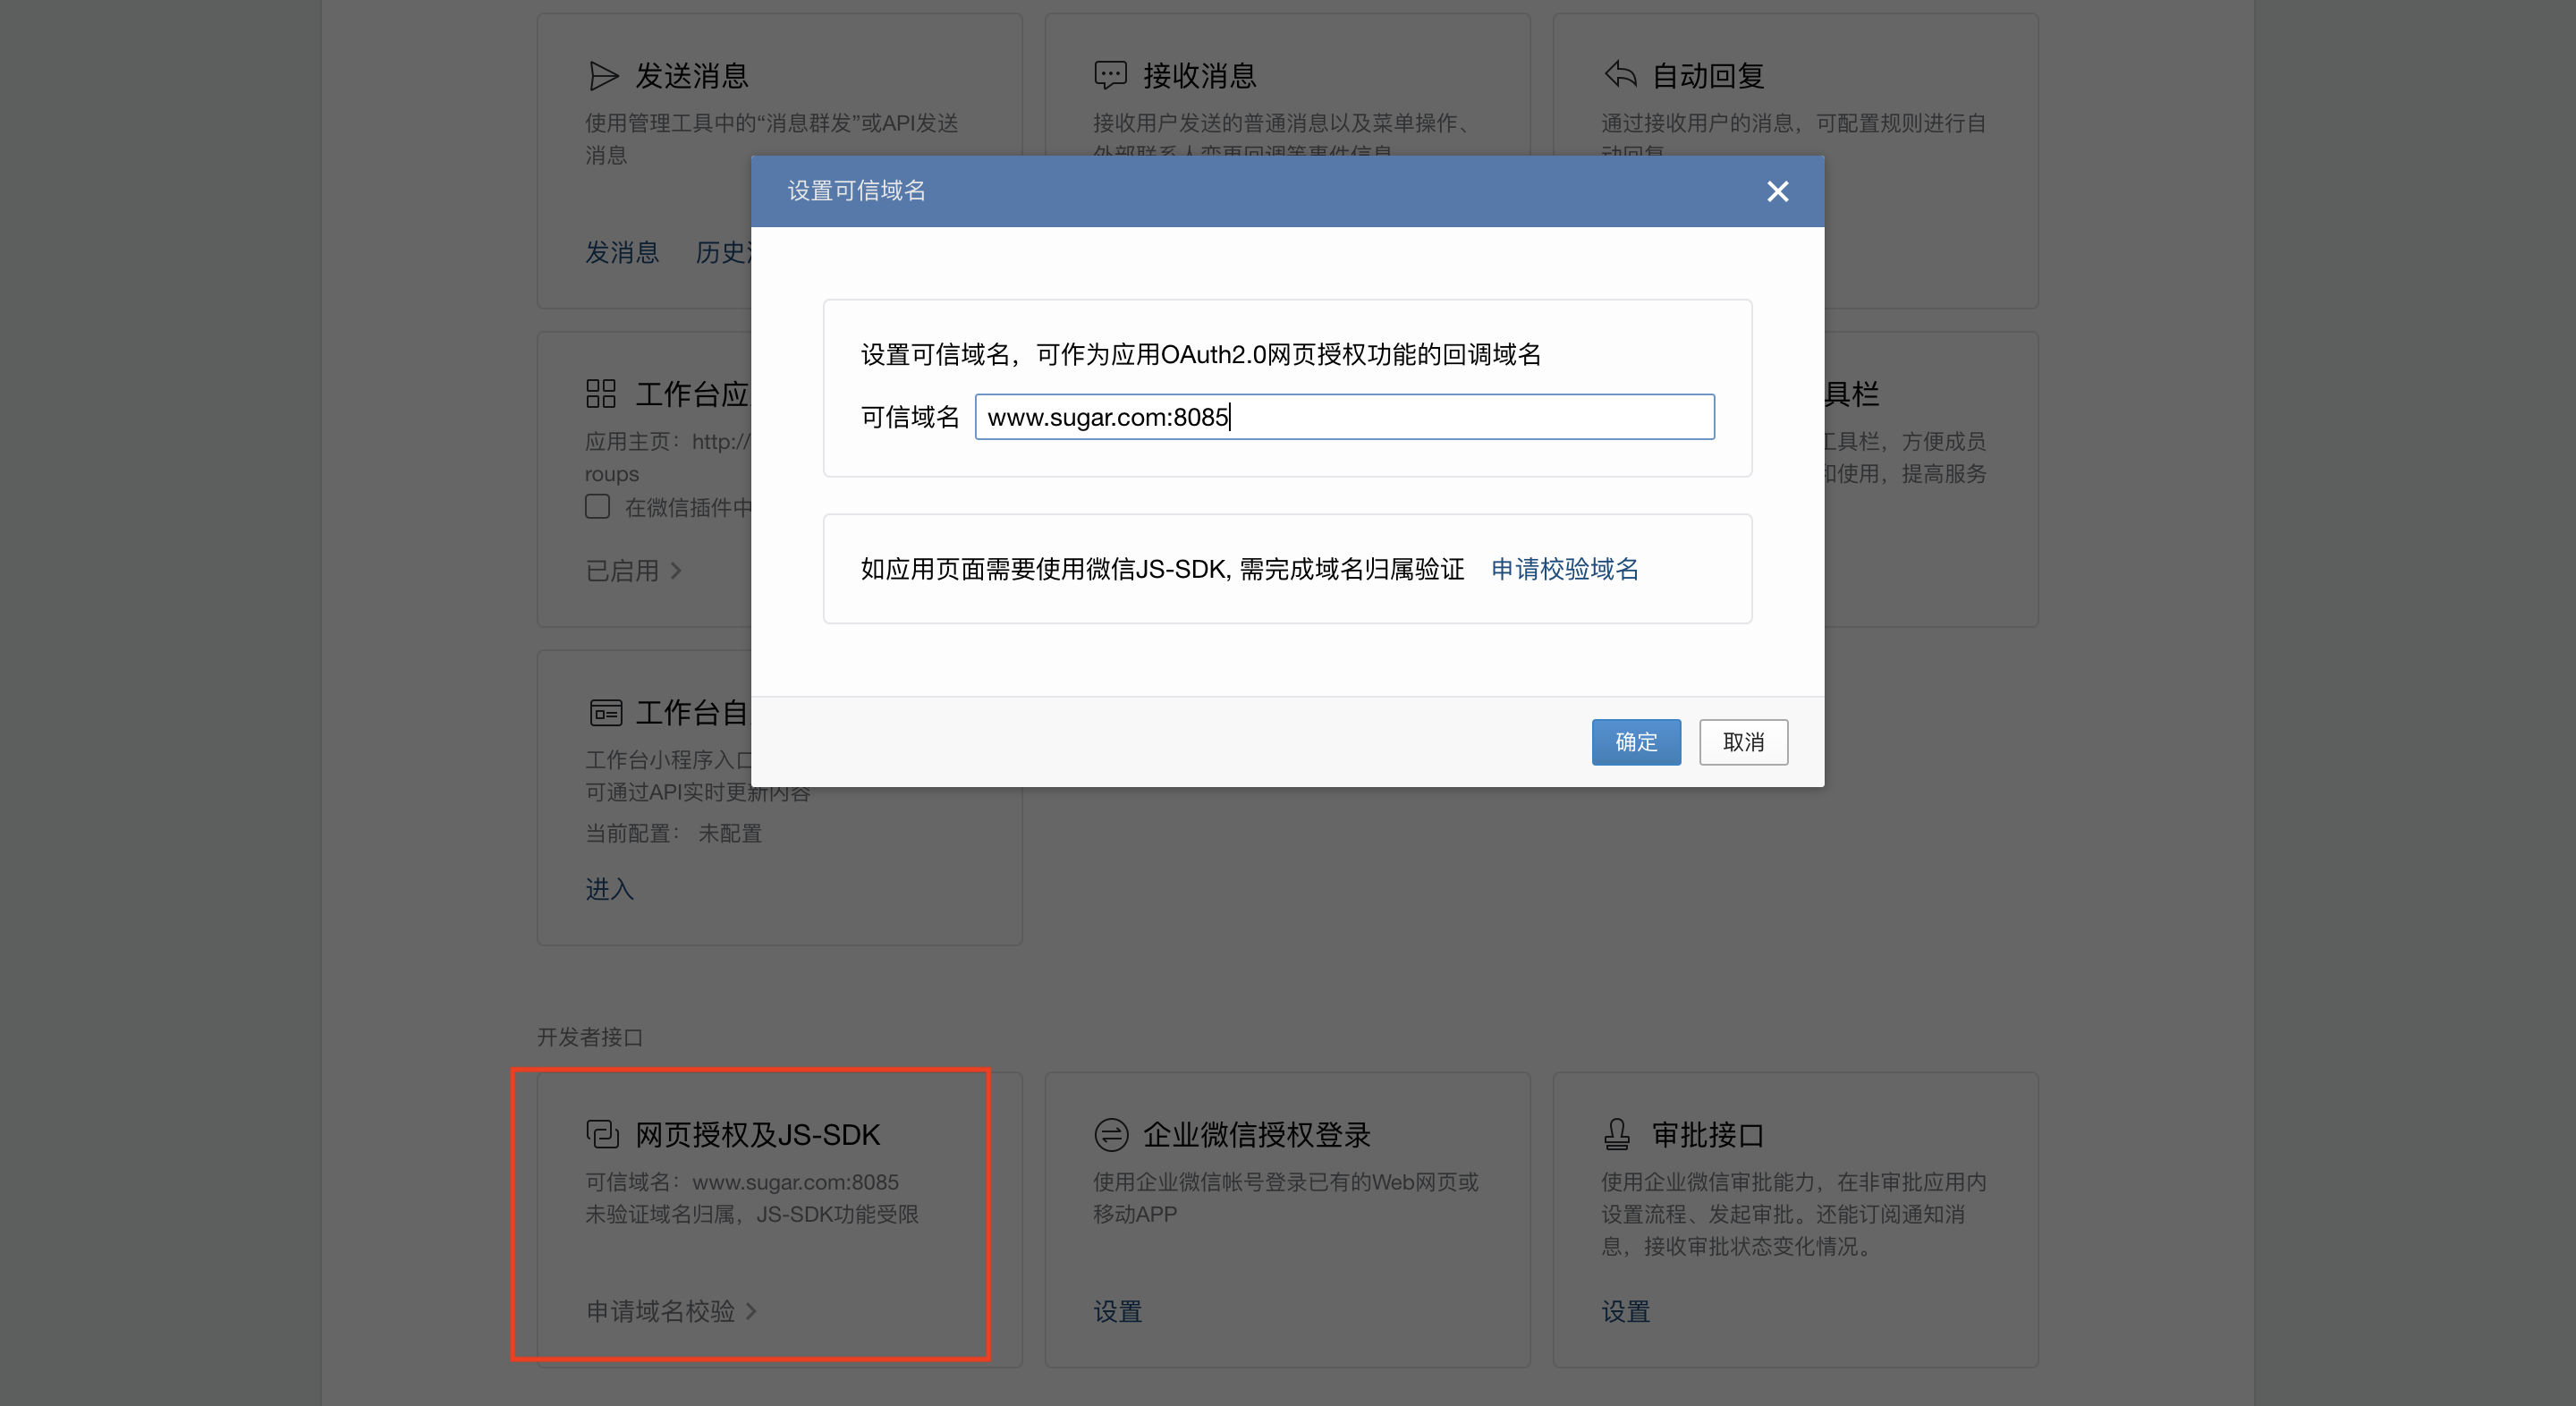Click the 发送消息 heading
2576x1406 pixels.
(x=692, y=76)
